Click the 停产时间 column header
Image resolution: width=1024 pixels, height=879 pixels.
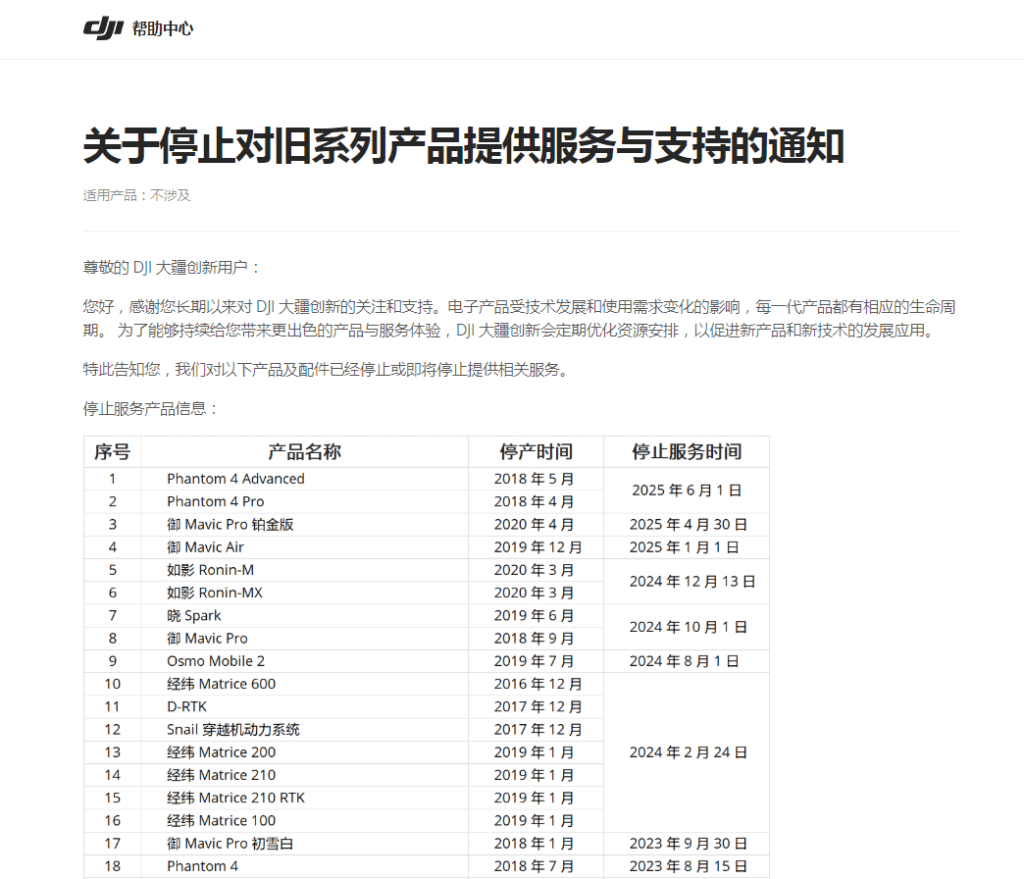536,452
